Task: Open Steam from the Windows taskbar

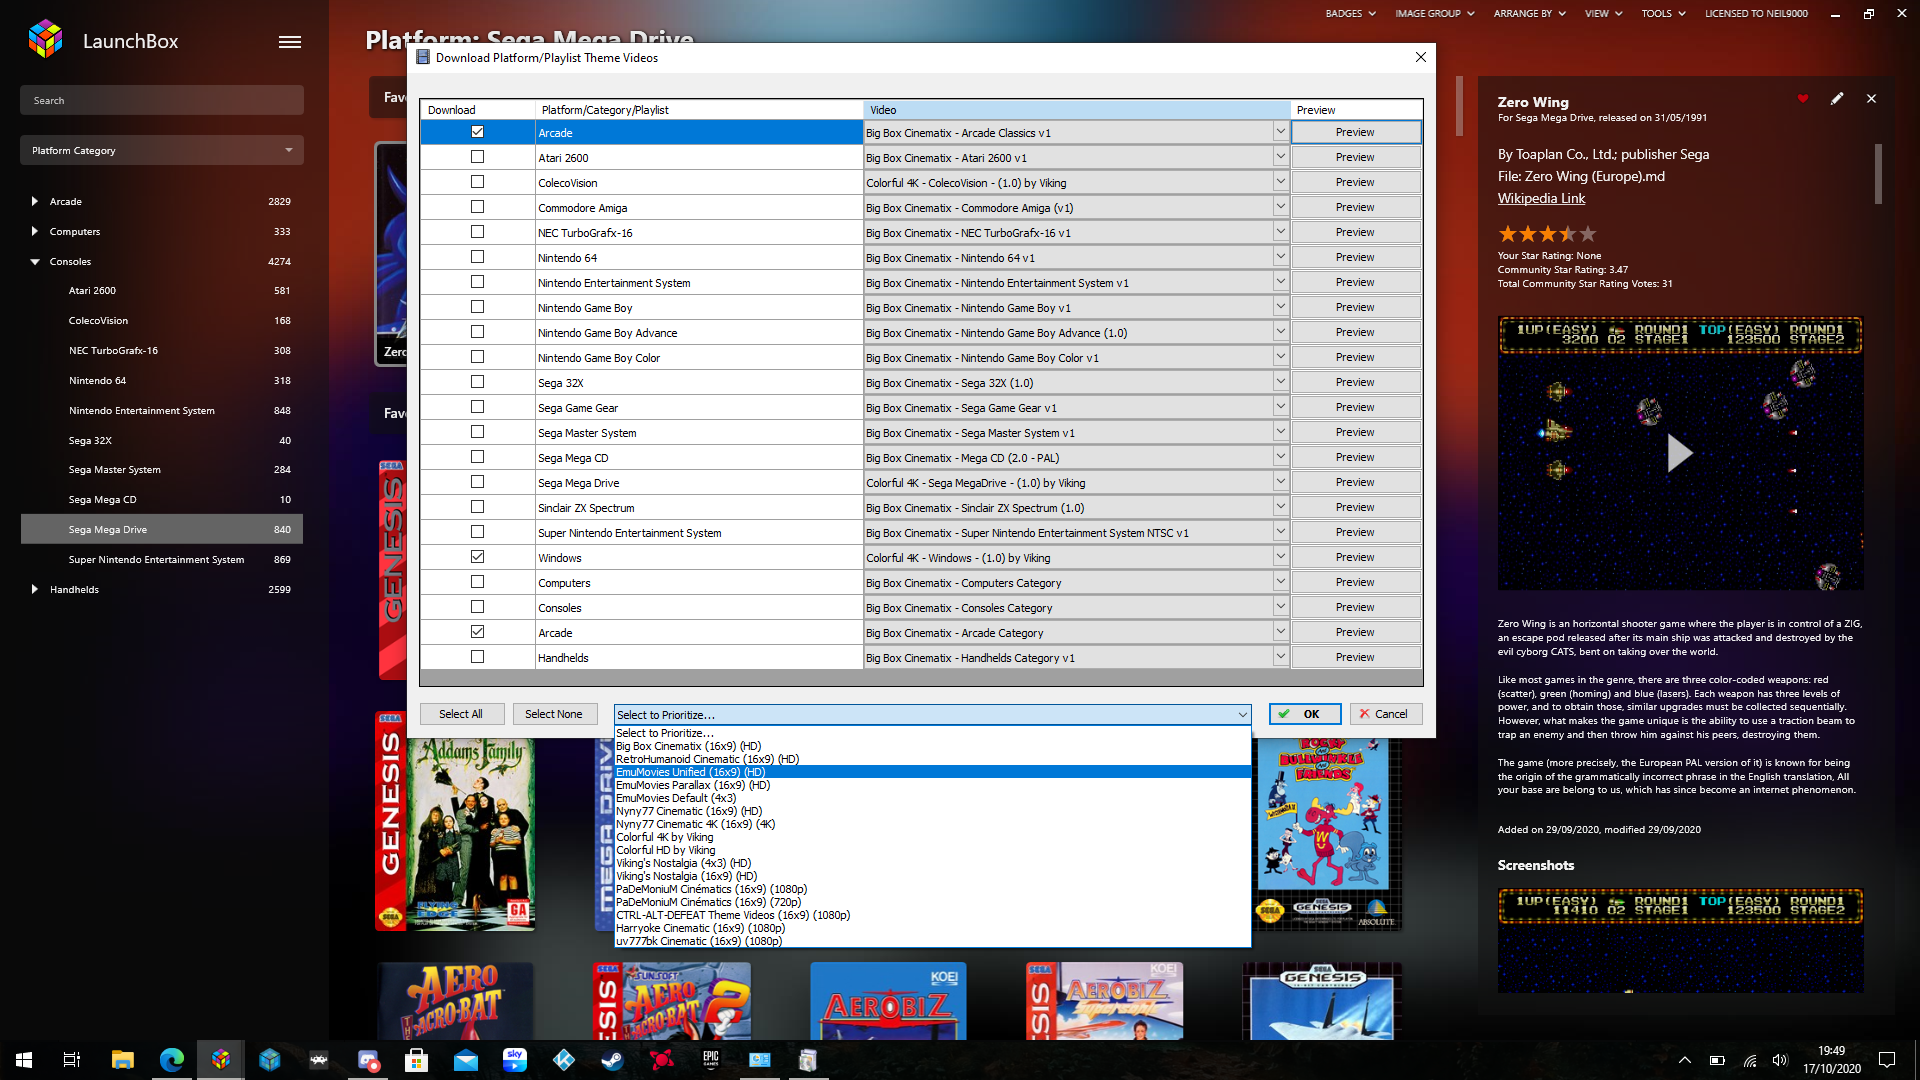Action: [613, 1060]
